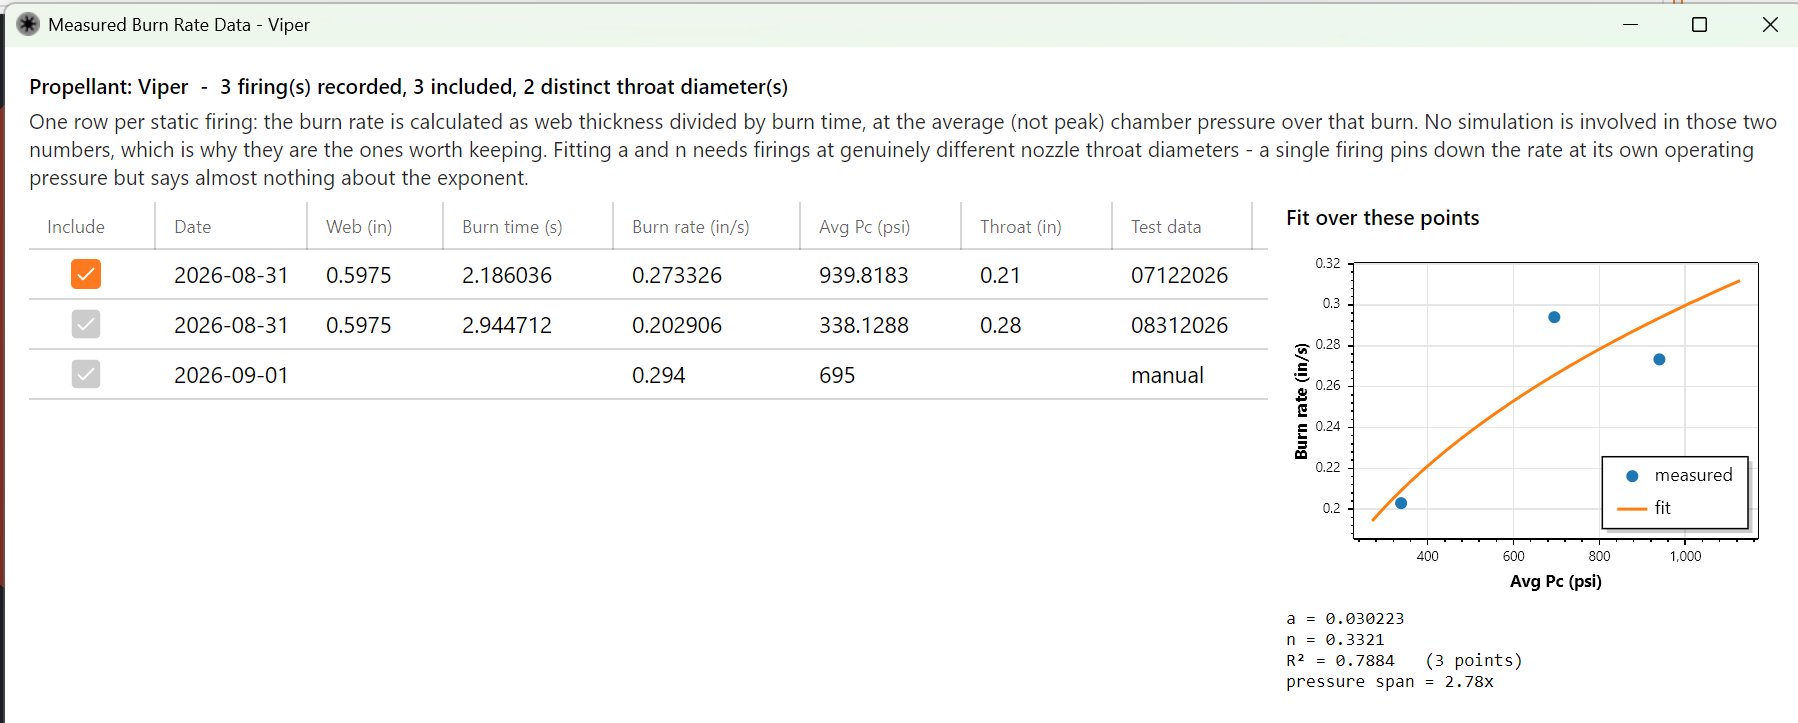Select the date cell 2026-09-01
This screenshot has height=723, width=1798.
click(231, 375)
